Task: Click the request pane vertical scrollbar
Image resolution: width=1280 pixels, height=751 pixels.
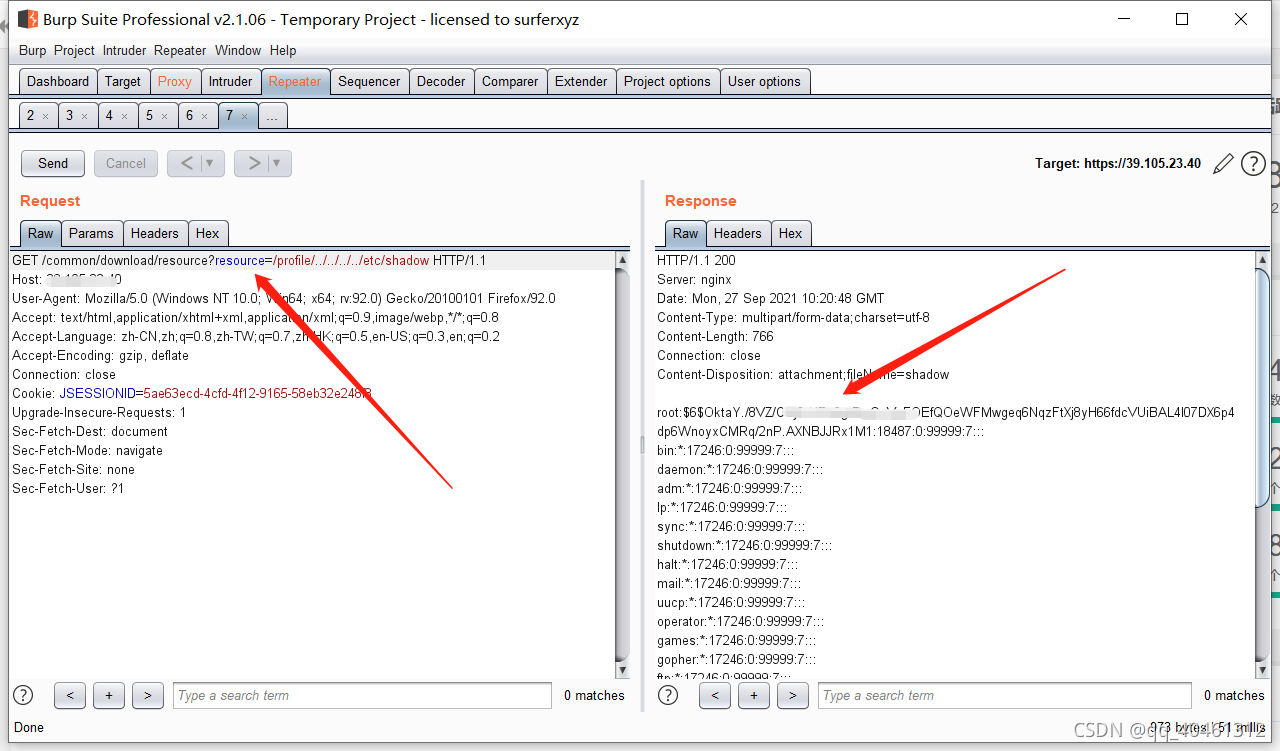Action: 622,465
